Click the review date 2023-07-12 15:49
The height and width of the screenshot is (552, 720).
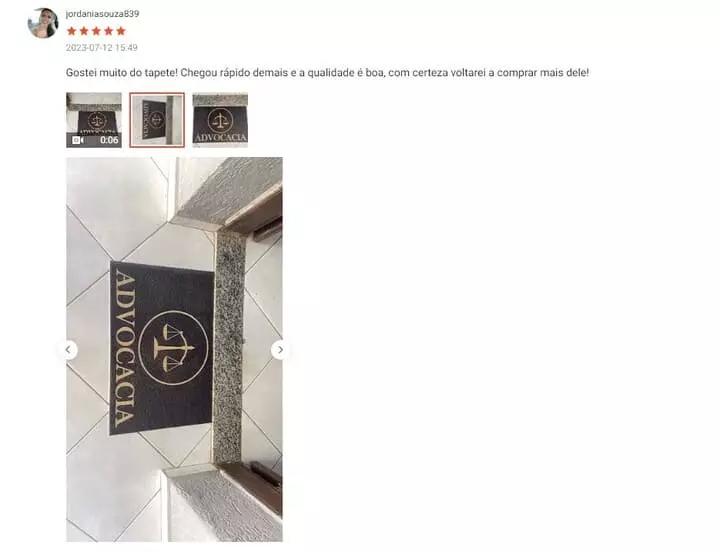click(101, 48)
